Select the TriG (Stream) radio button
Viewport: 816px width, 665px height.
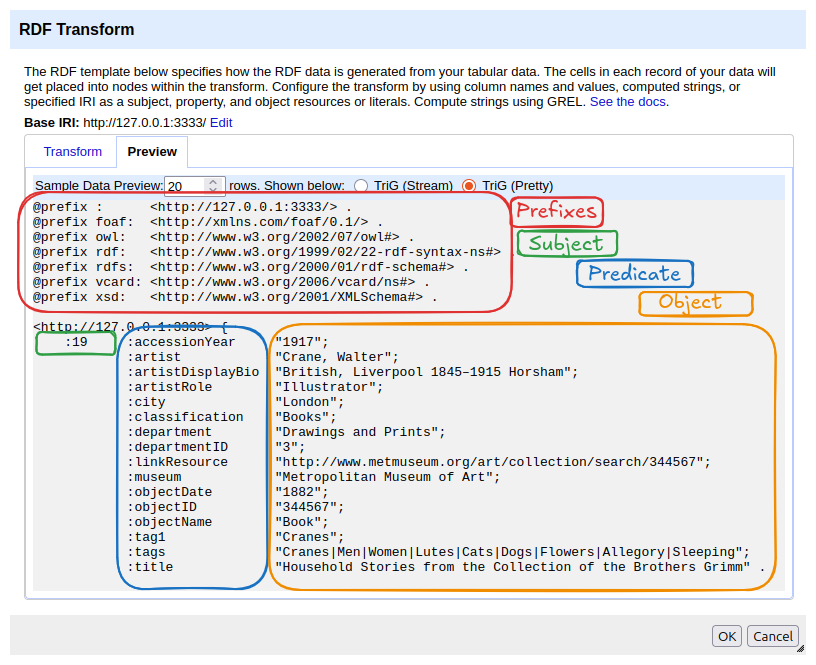[361, 186]
